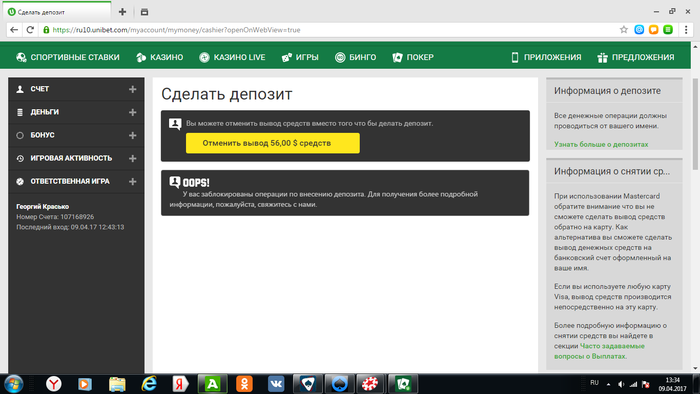
Task: Expand the Деньги sidebar section
Action: tap(133, 112)
